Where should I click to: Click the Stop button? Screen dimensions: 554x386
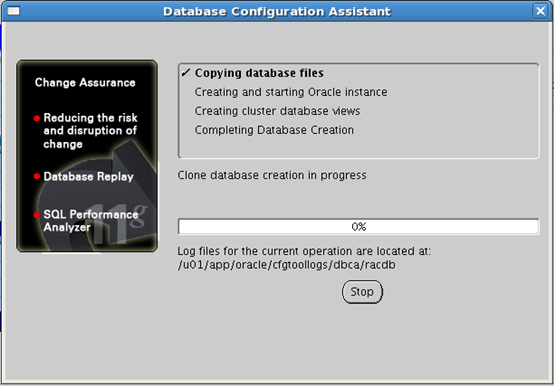362,292
